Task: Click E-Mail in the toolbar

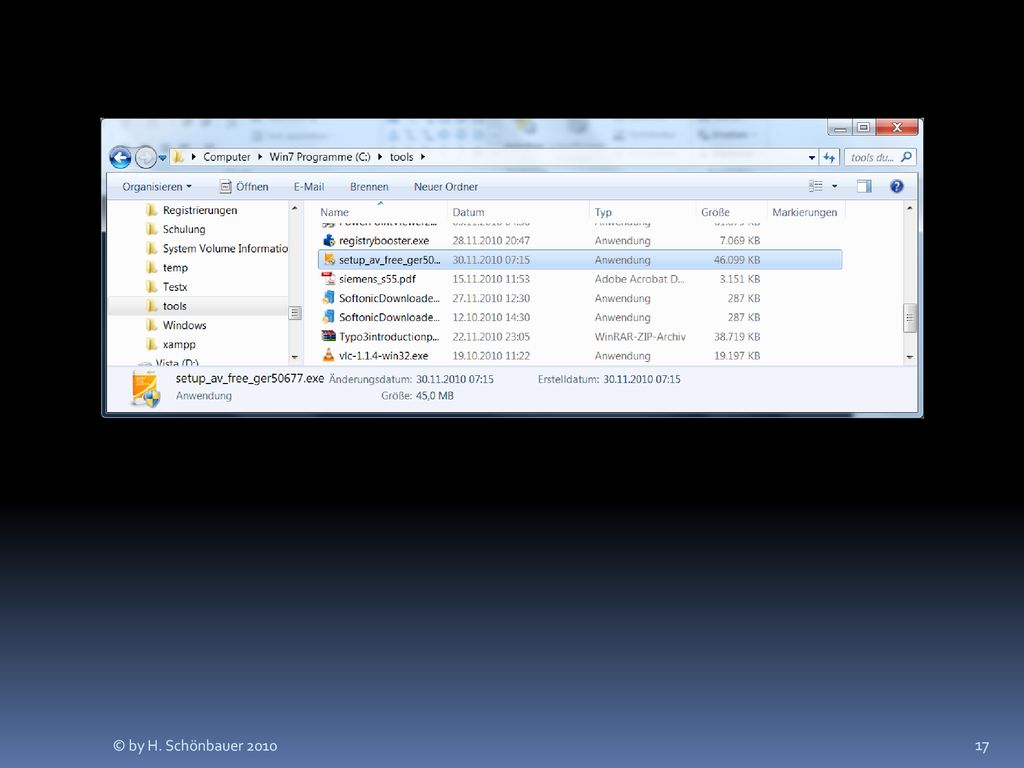Action: tap(309, 187)
